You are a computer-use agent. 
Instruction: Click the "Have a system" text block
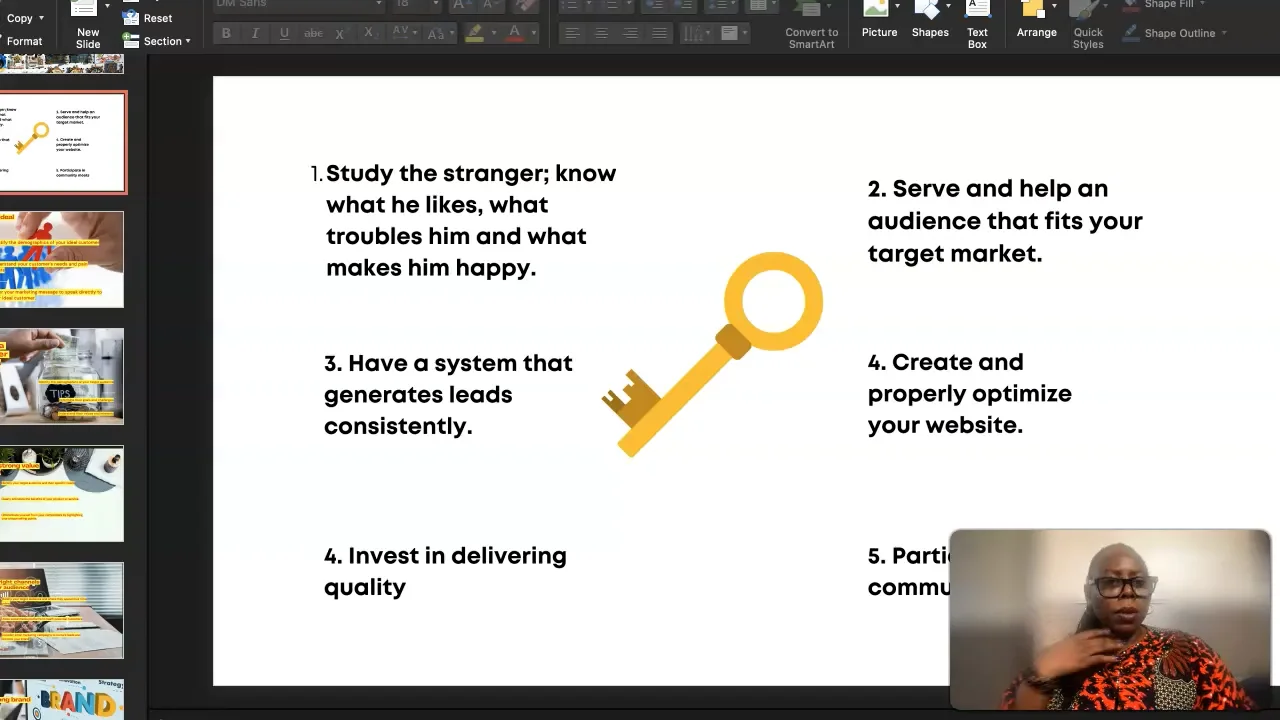[x=448, y=394]
